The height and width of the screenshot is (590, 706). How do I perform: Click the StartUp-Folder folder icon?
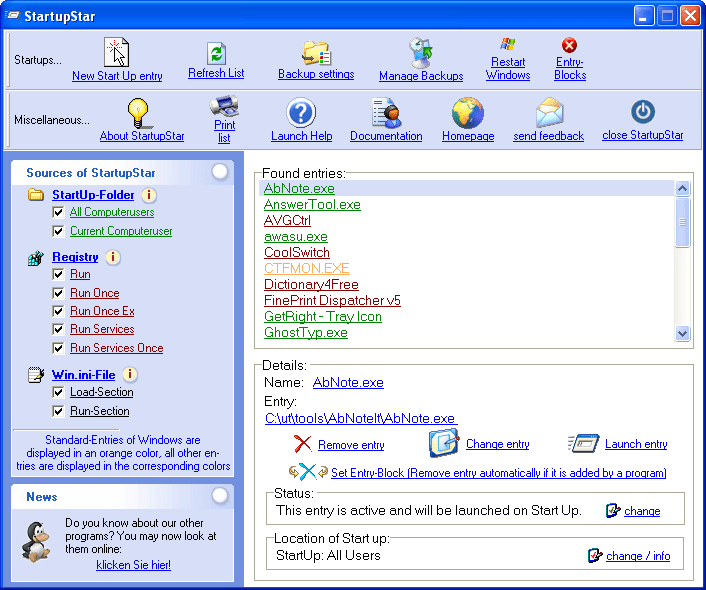pos(36,195)
